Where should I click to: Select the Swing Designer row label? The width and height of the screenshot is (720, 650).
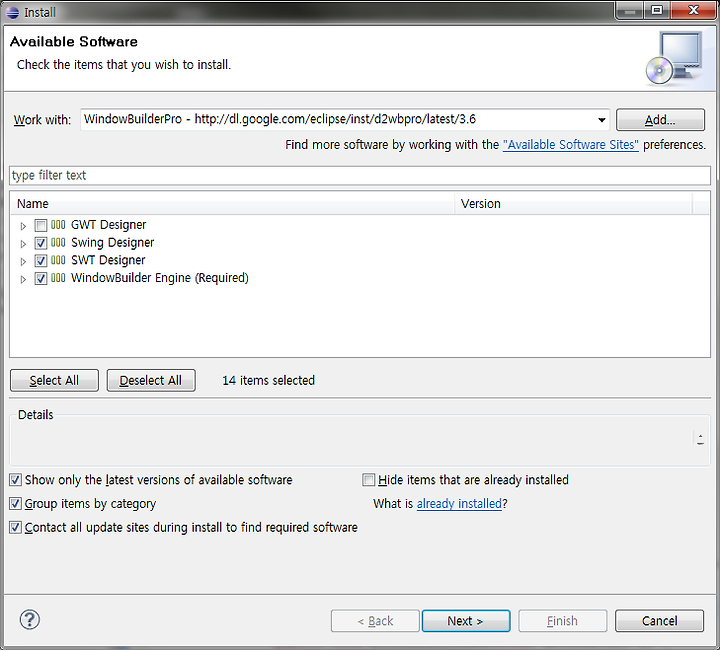tap(112, 242)
